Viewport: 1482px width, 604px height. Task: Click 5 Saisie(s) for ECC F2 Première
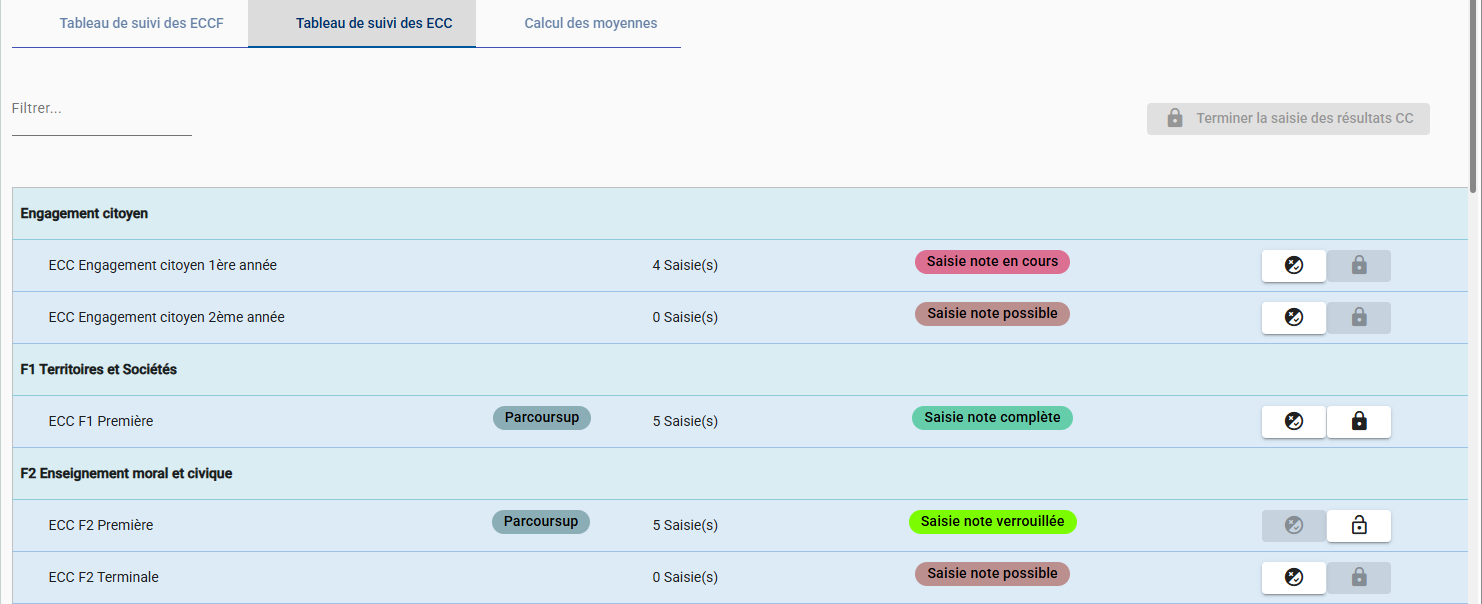[x=685, y=526]
